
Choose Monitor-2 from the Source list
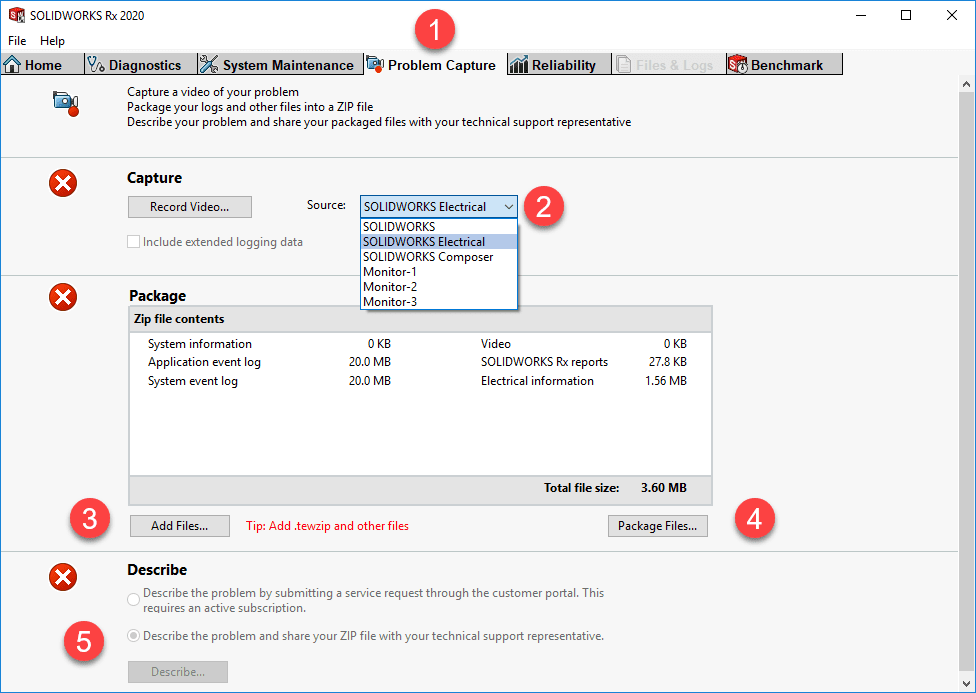pos(439,286)
